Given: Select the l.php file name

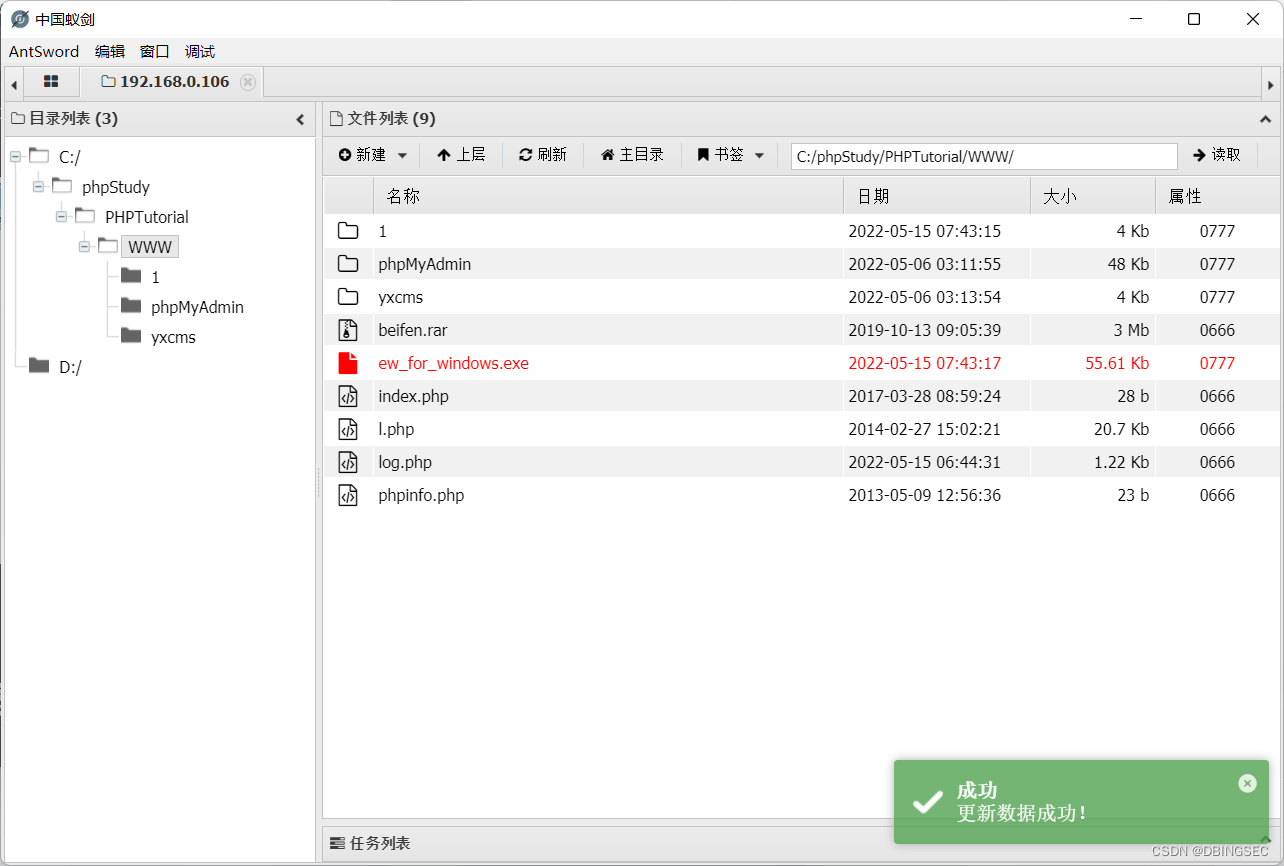Looking at the screenshot, I should tap(396, 429).
